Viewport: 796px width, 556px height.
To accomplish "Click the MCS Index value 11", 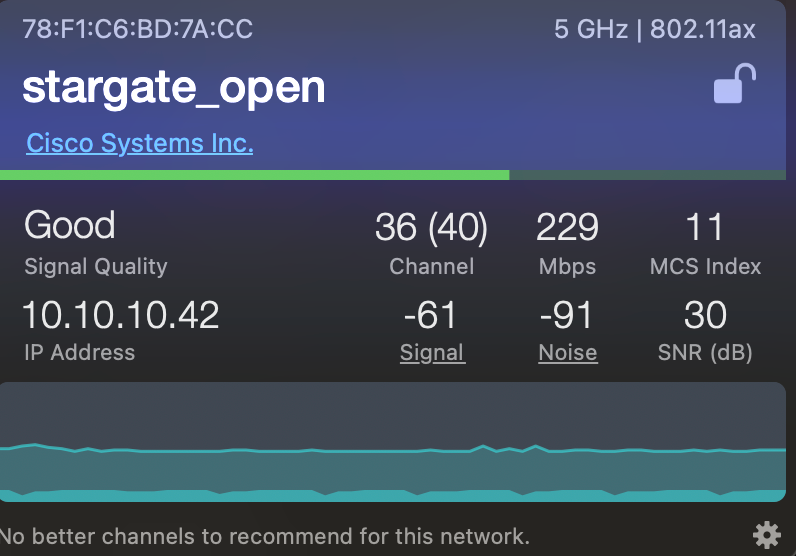I will [705, 226].
